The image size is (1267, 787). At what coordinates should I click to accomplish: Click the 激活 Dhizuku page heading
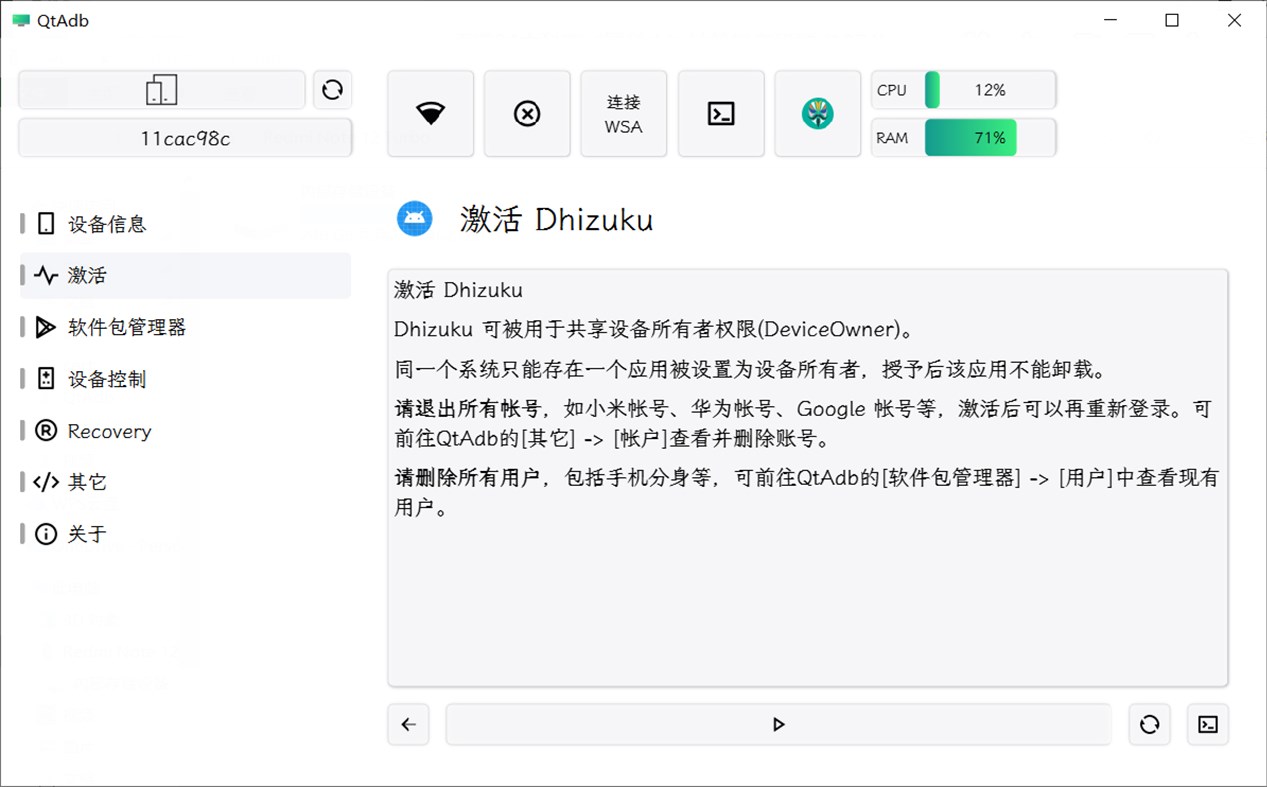click(556, 219)
